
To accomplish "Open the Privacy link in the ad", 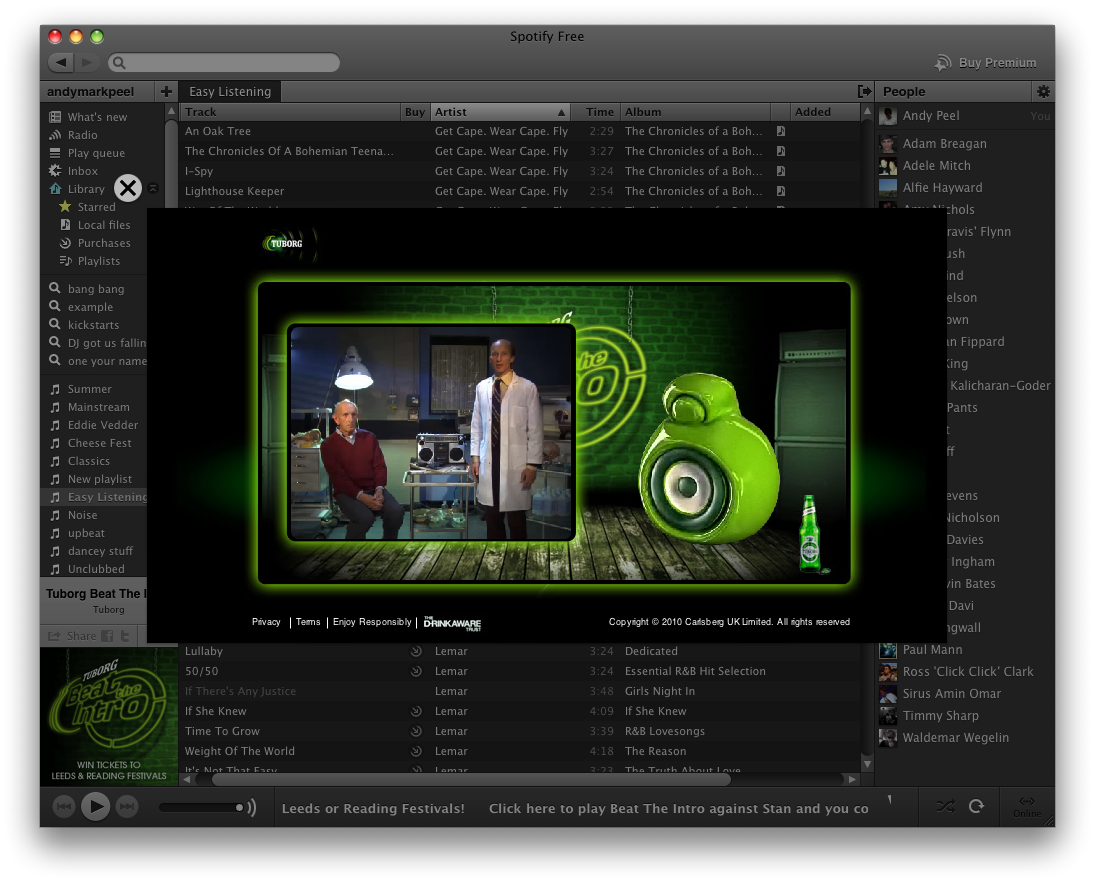I will tap(266, 622).
